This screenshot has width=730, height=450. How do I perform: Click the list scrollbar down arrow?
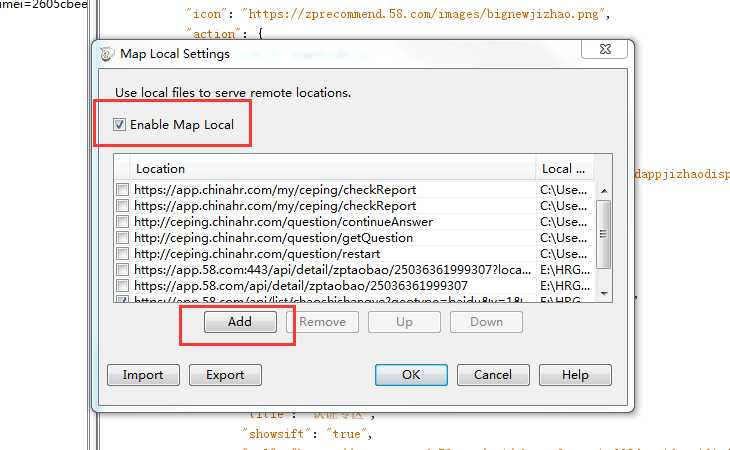(604, 293)
